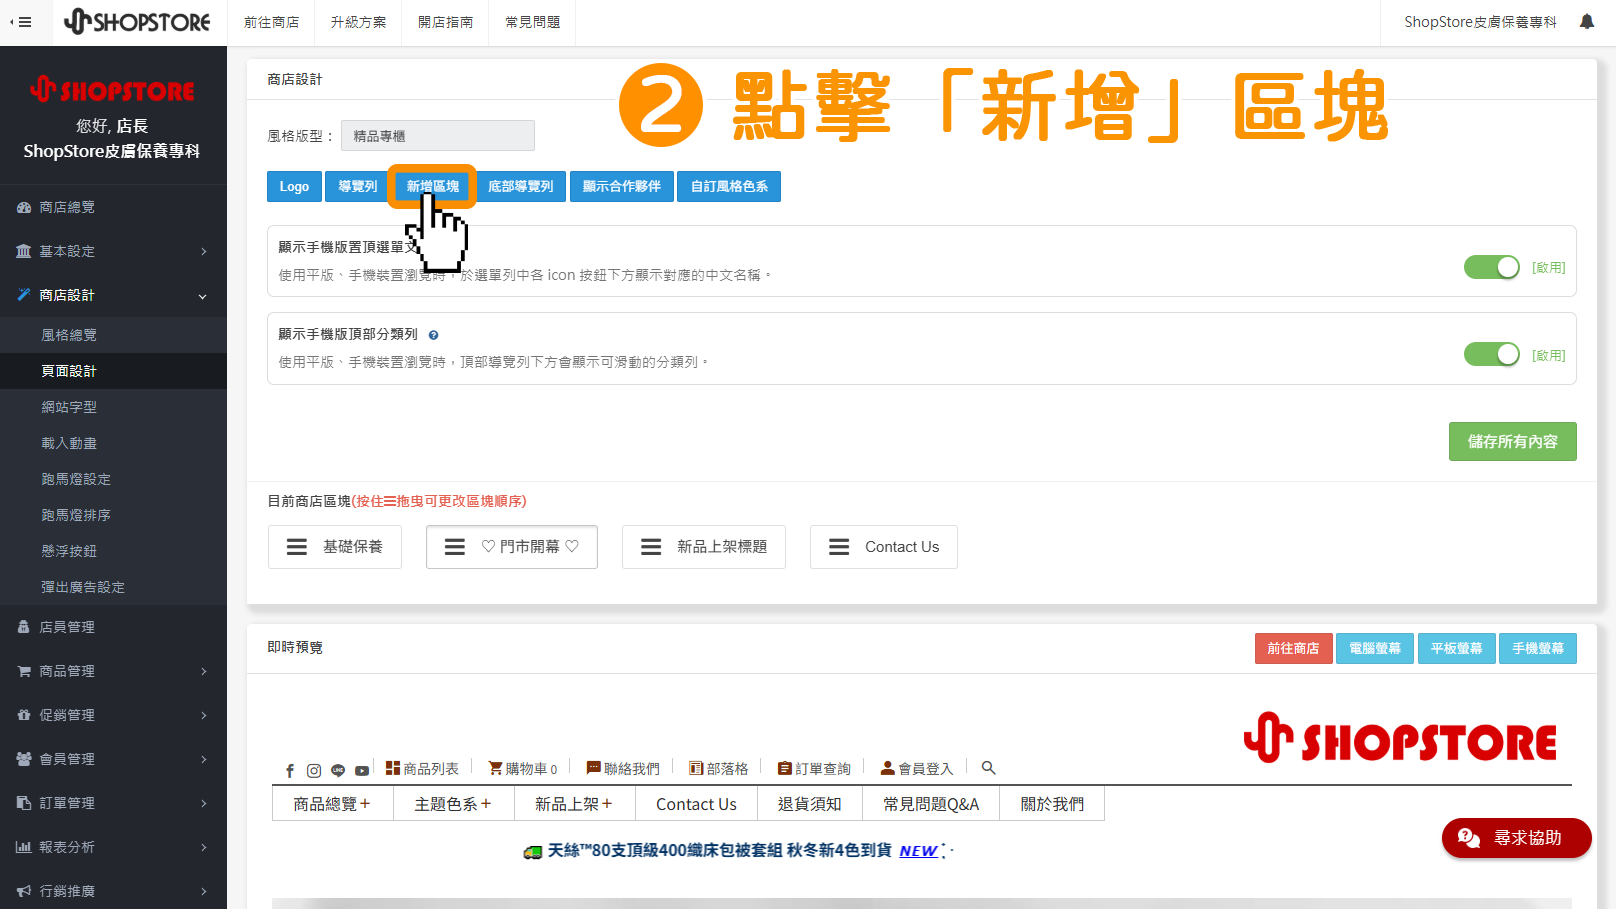Open the YouTube icon in preview
Viewport: 1616px width, 909px height.
pyautogui.click(x=362, y=770)
